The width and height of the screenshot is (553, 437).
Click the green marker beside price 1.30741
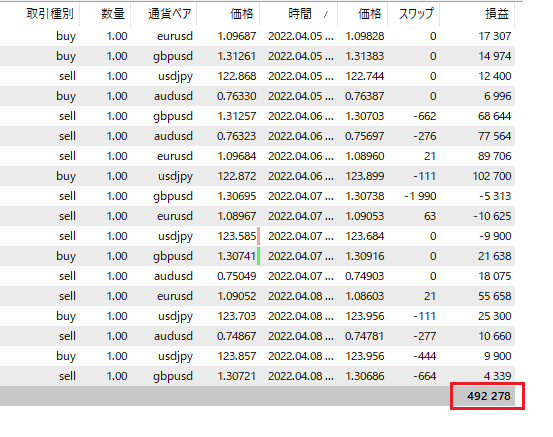click(x=259, y=256)
